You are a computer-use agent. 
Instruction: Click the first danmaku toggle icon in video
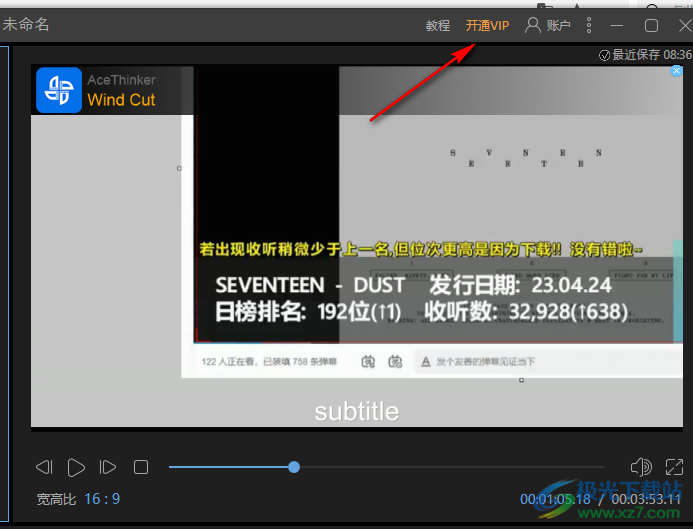click(368, 362)
